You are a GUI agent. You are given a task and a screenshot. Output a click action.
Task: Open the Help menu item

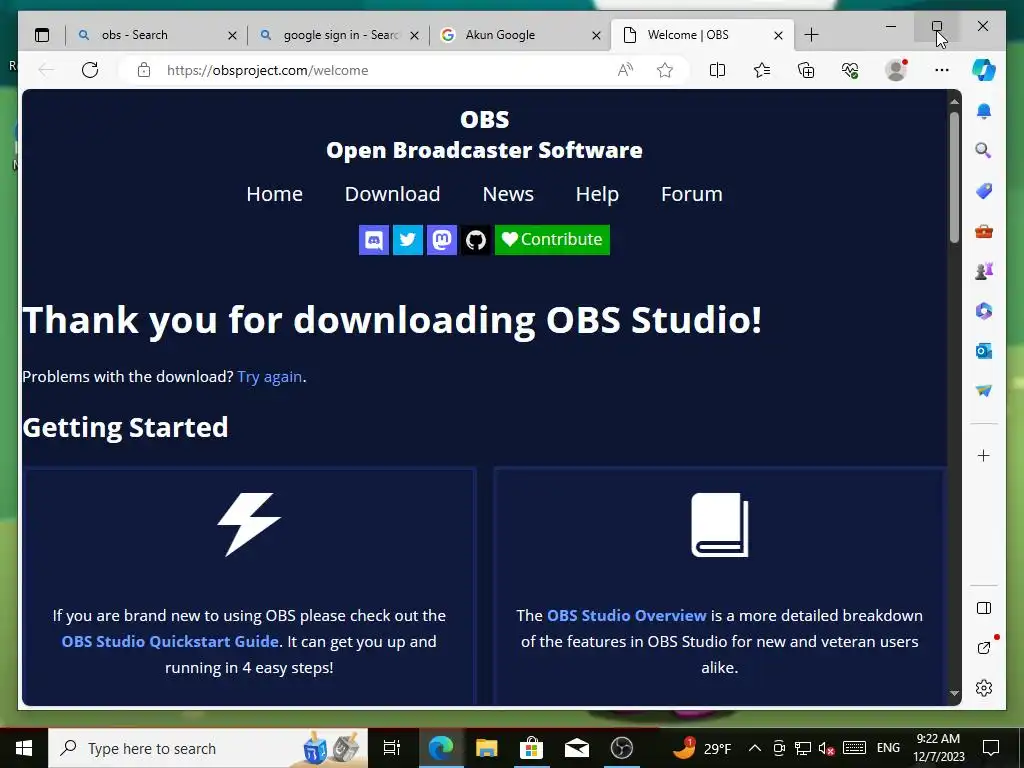point(597,194)
